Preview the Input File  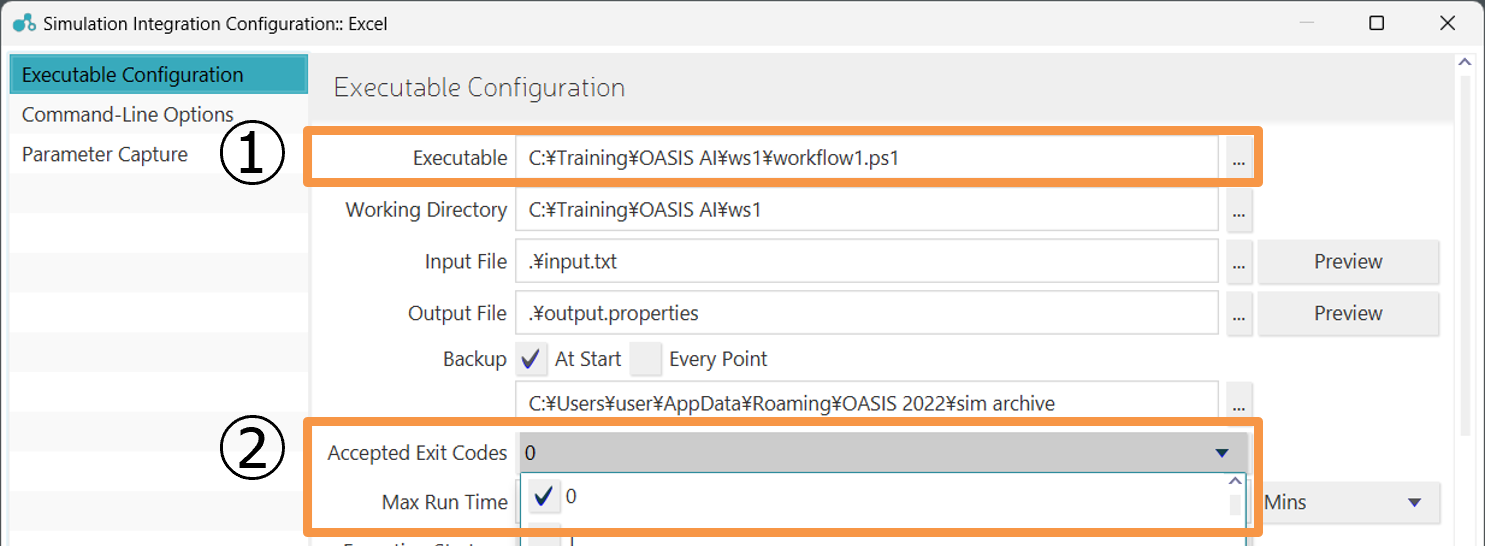point(1347,262)
